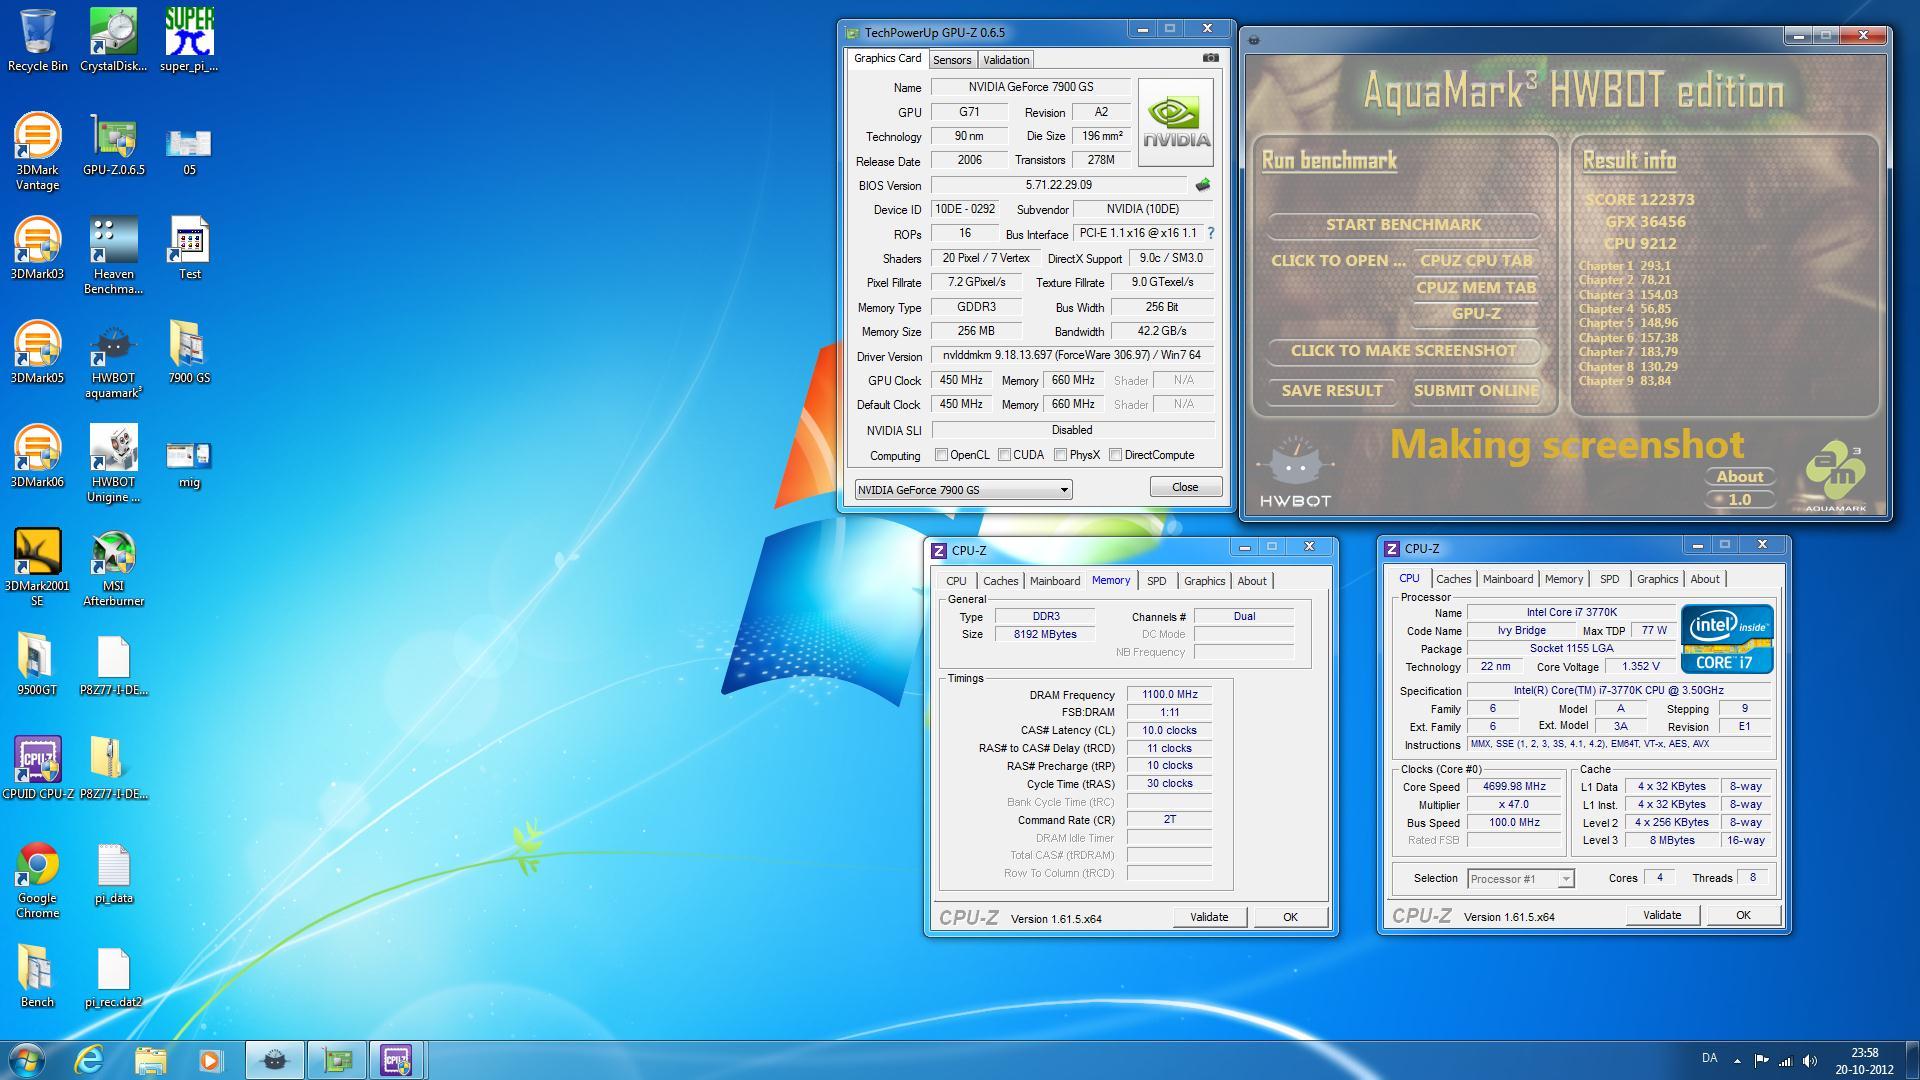Image resolution: width=1920 pixels, height=1080 pixels.
Task: Open the HWBOT aquamark3 desktop icon
Action: (x=113, y=360)
